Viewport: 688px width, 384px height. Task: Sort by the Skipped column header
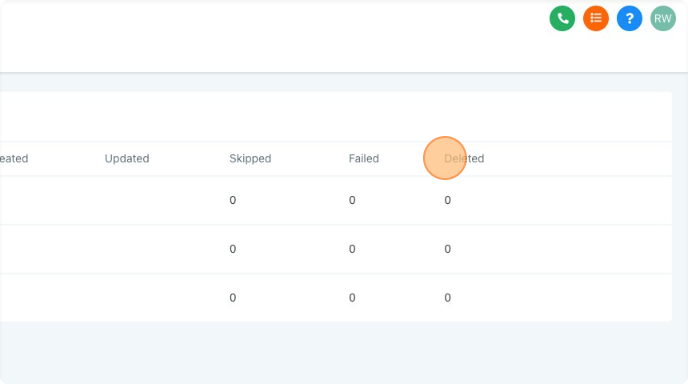(250, 158)
